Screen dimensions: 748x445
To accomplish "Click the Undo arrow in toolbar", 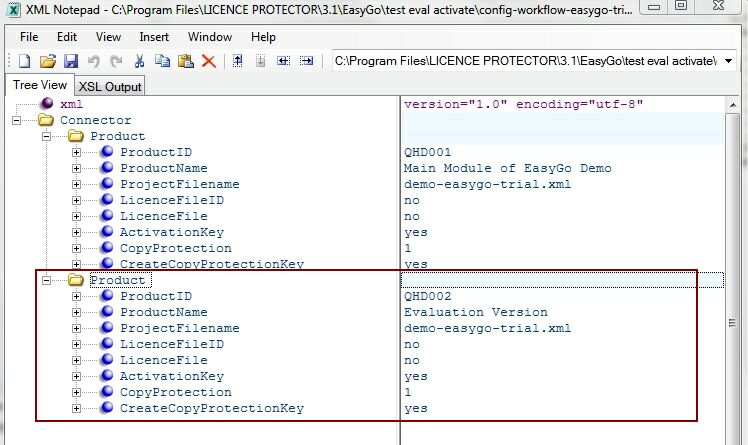I will 94,61.
